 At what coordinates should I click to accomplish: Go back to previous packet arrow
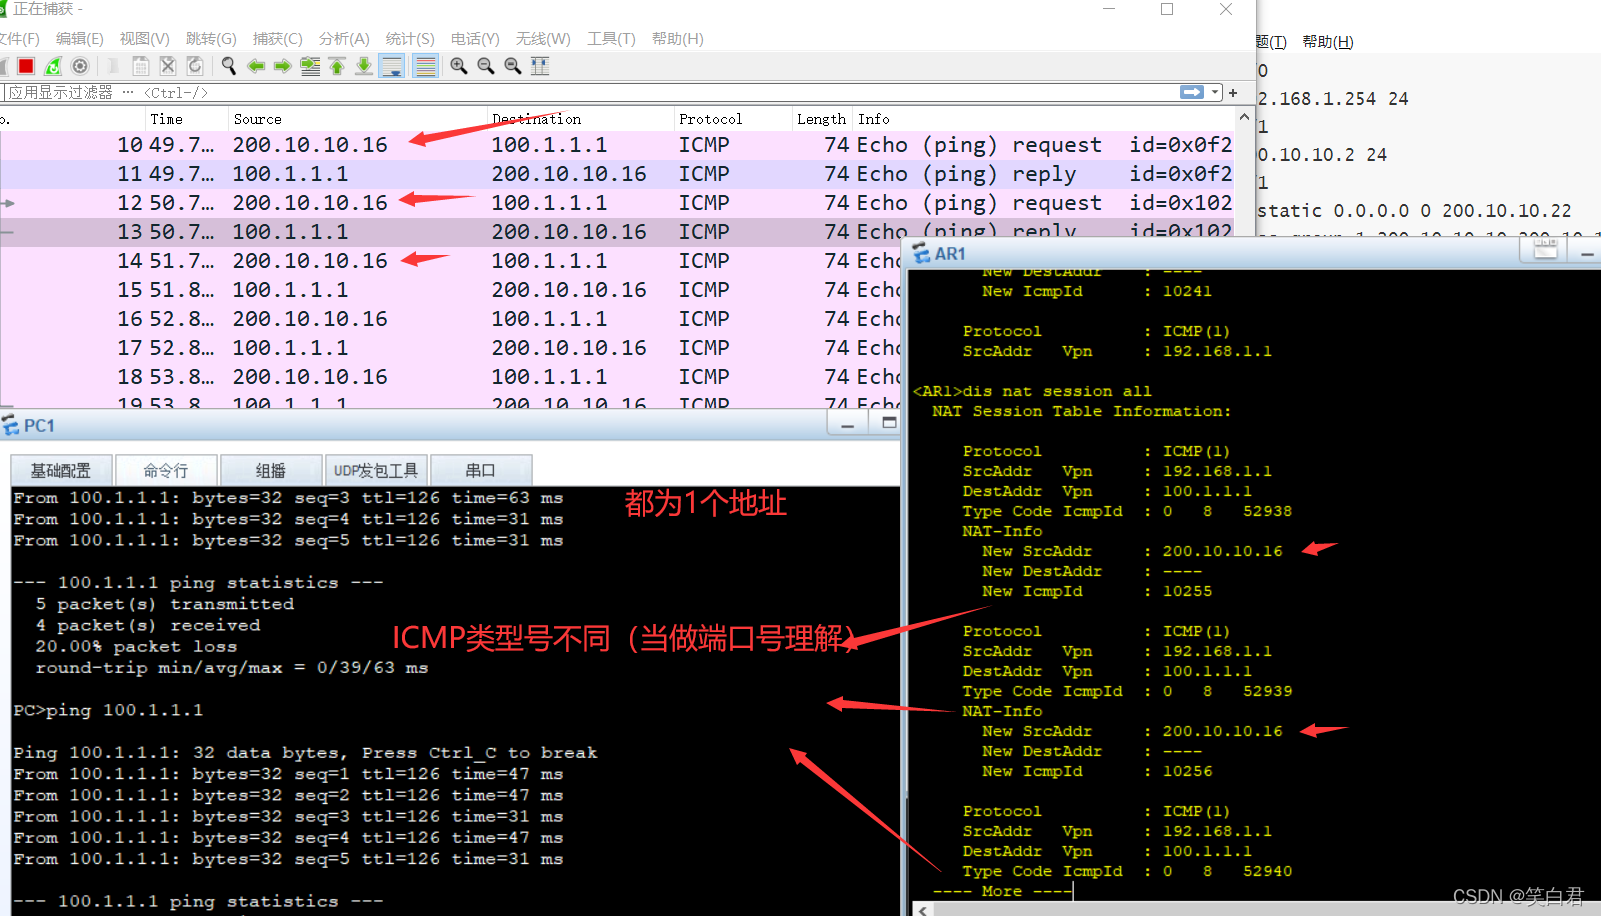point(256,66)
